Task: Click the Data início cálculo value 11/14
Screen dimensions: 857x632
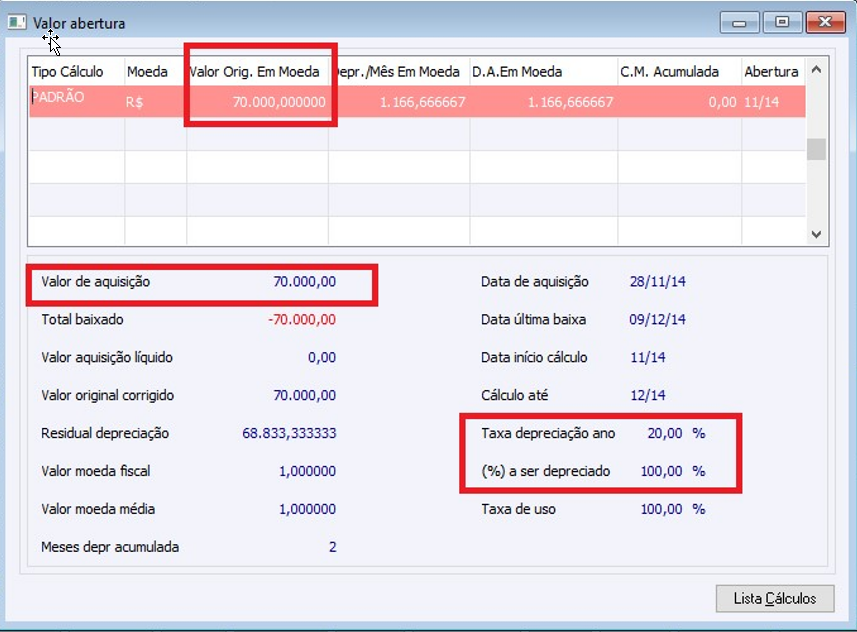Action: point(648,358)
